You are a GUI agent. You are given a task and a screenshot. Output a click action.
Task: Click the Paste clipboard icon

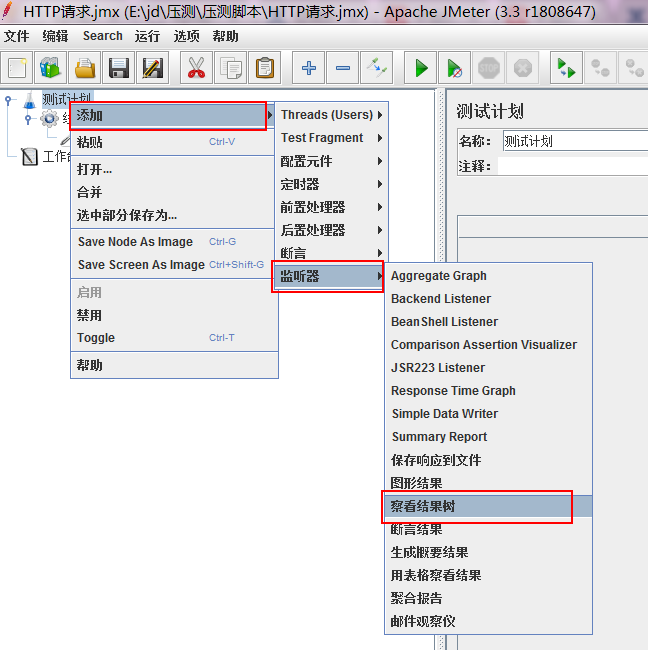pyautogui.click(x=265, y=68)
